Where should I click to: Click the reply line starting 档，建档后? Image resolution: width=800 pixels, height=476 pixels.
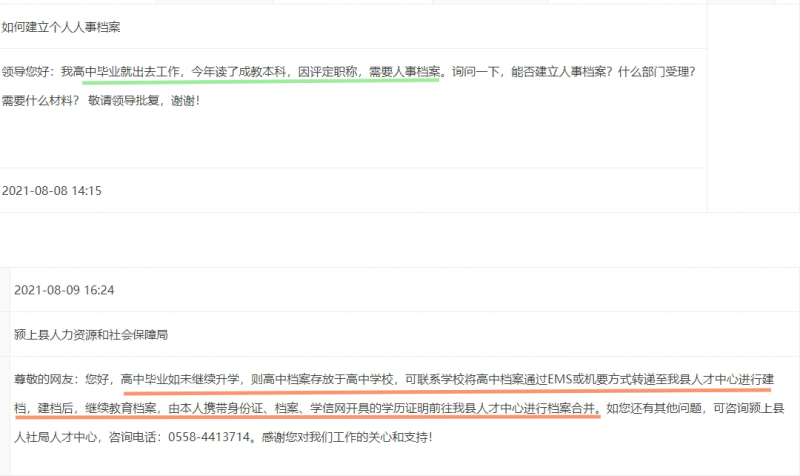pyautogui.click(x=399, y=408)
